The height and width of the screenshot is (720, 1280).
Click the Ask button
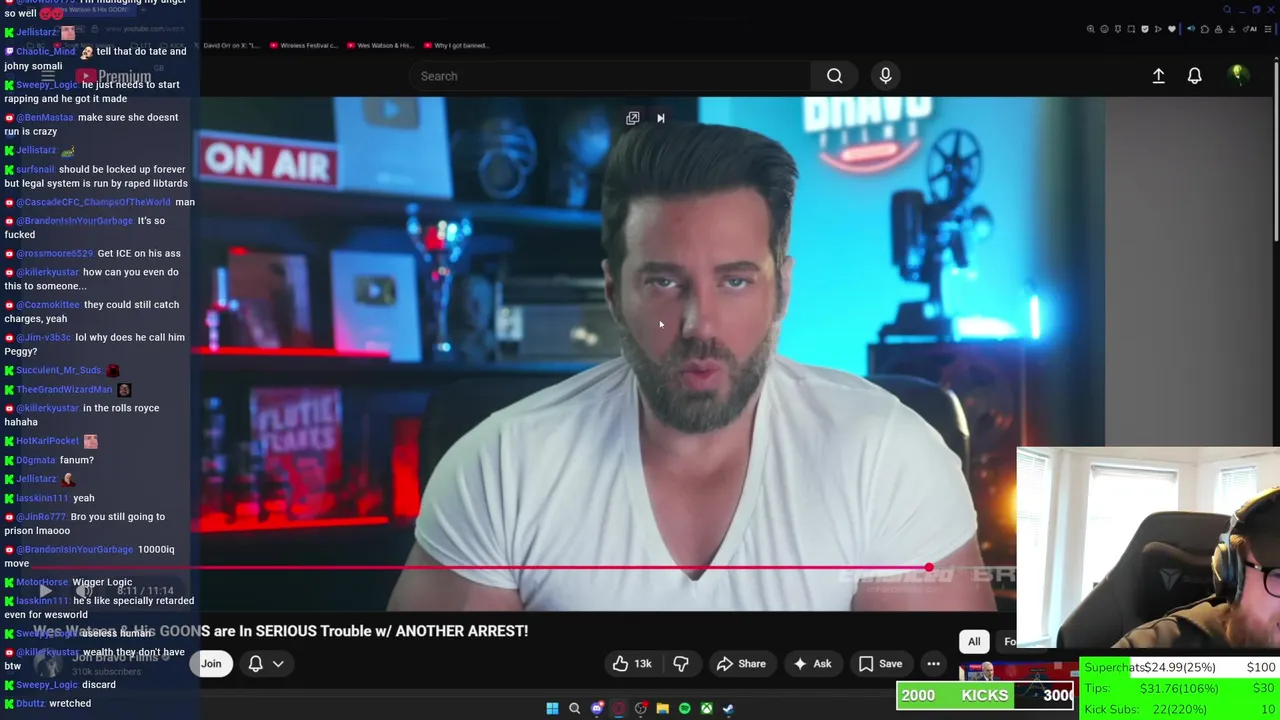click(x=812, y=664)
